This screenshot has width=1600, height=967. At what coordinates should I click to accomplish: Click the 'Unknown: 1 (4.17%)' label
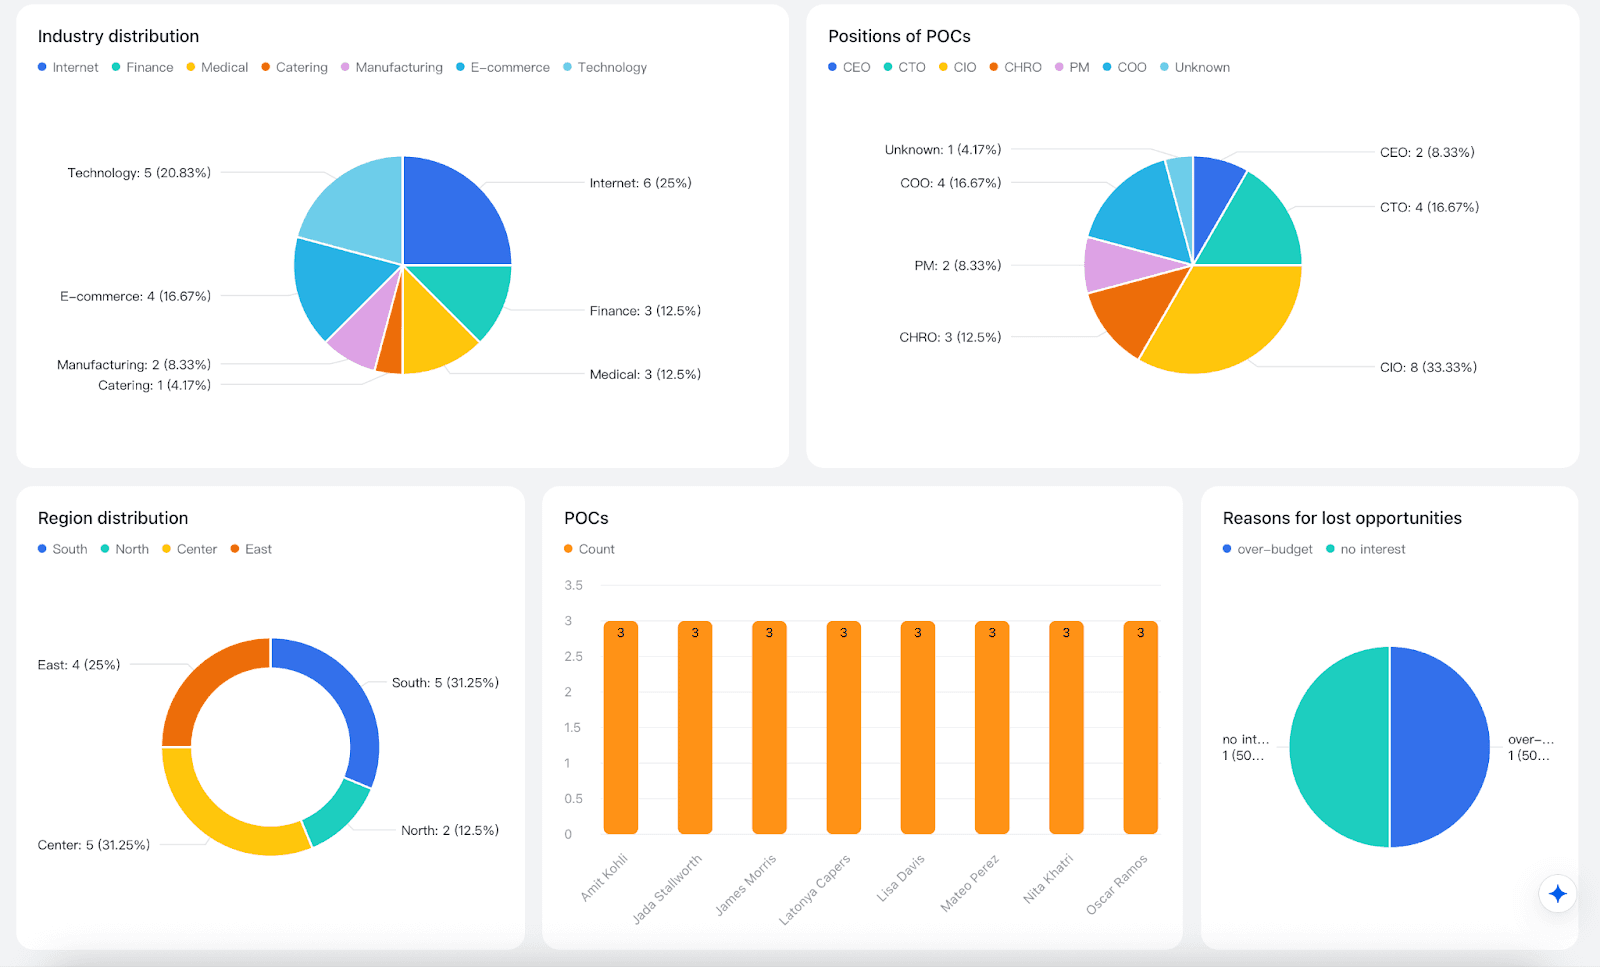pyautogui.click(x=943, y=150)
